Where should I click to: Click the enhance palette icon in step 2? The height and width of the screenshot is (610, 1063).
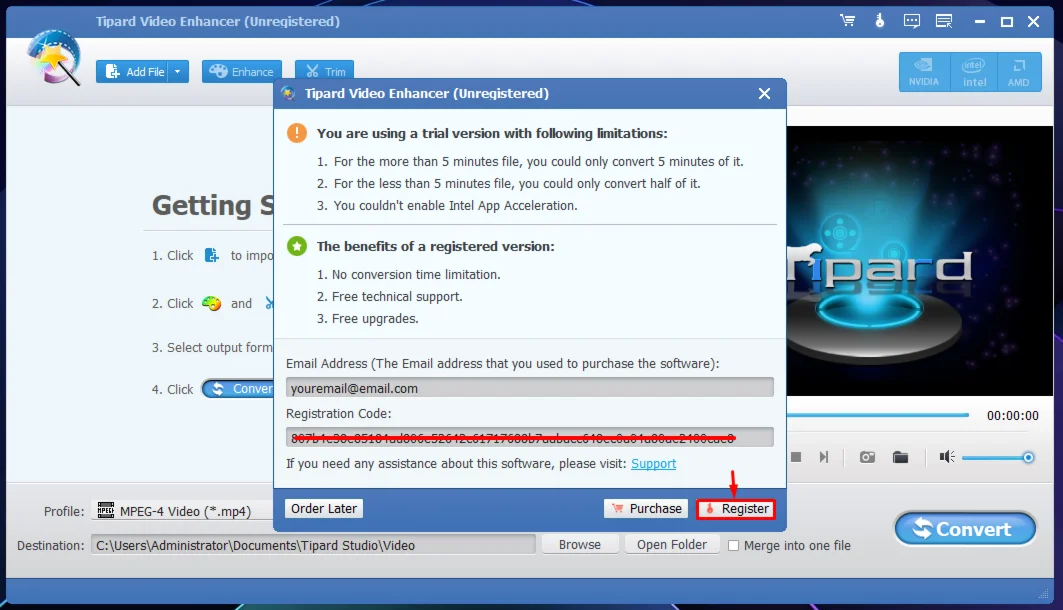click(x=212, y=303)
